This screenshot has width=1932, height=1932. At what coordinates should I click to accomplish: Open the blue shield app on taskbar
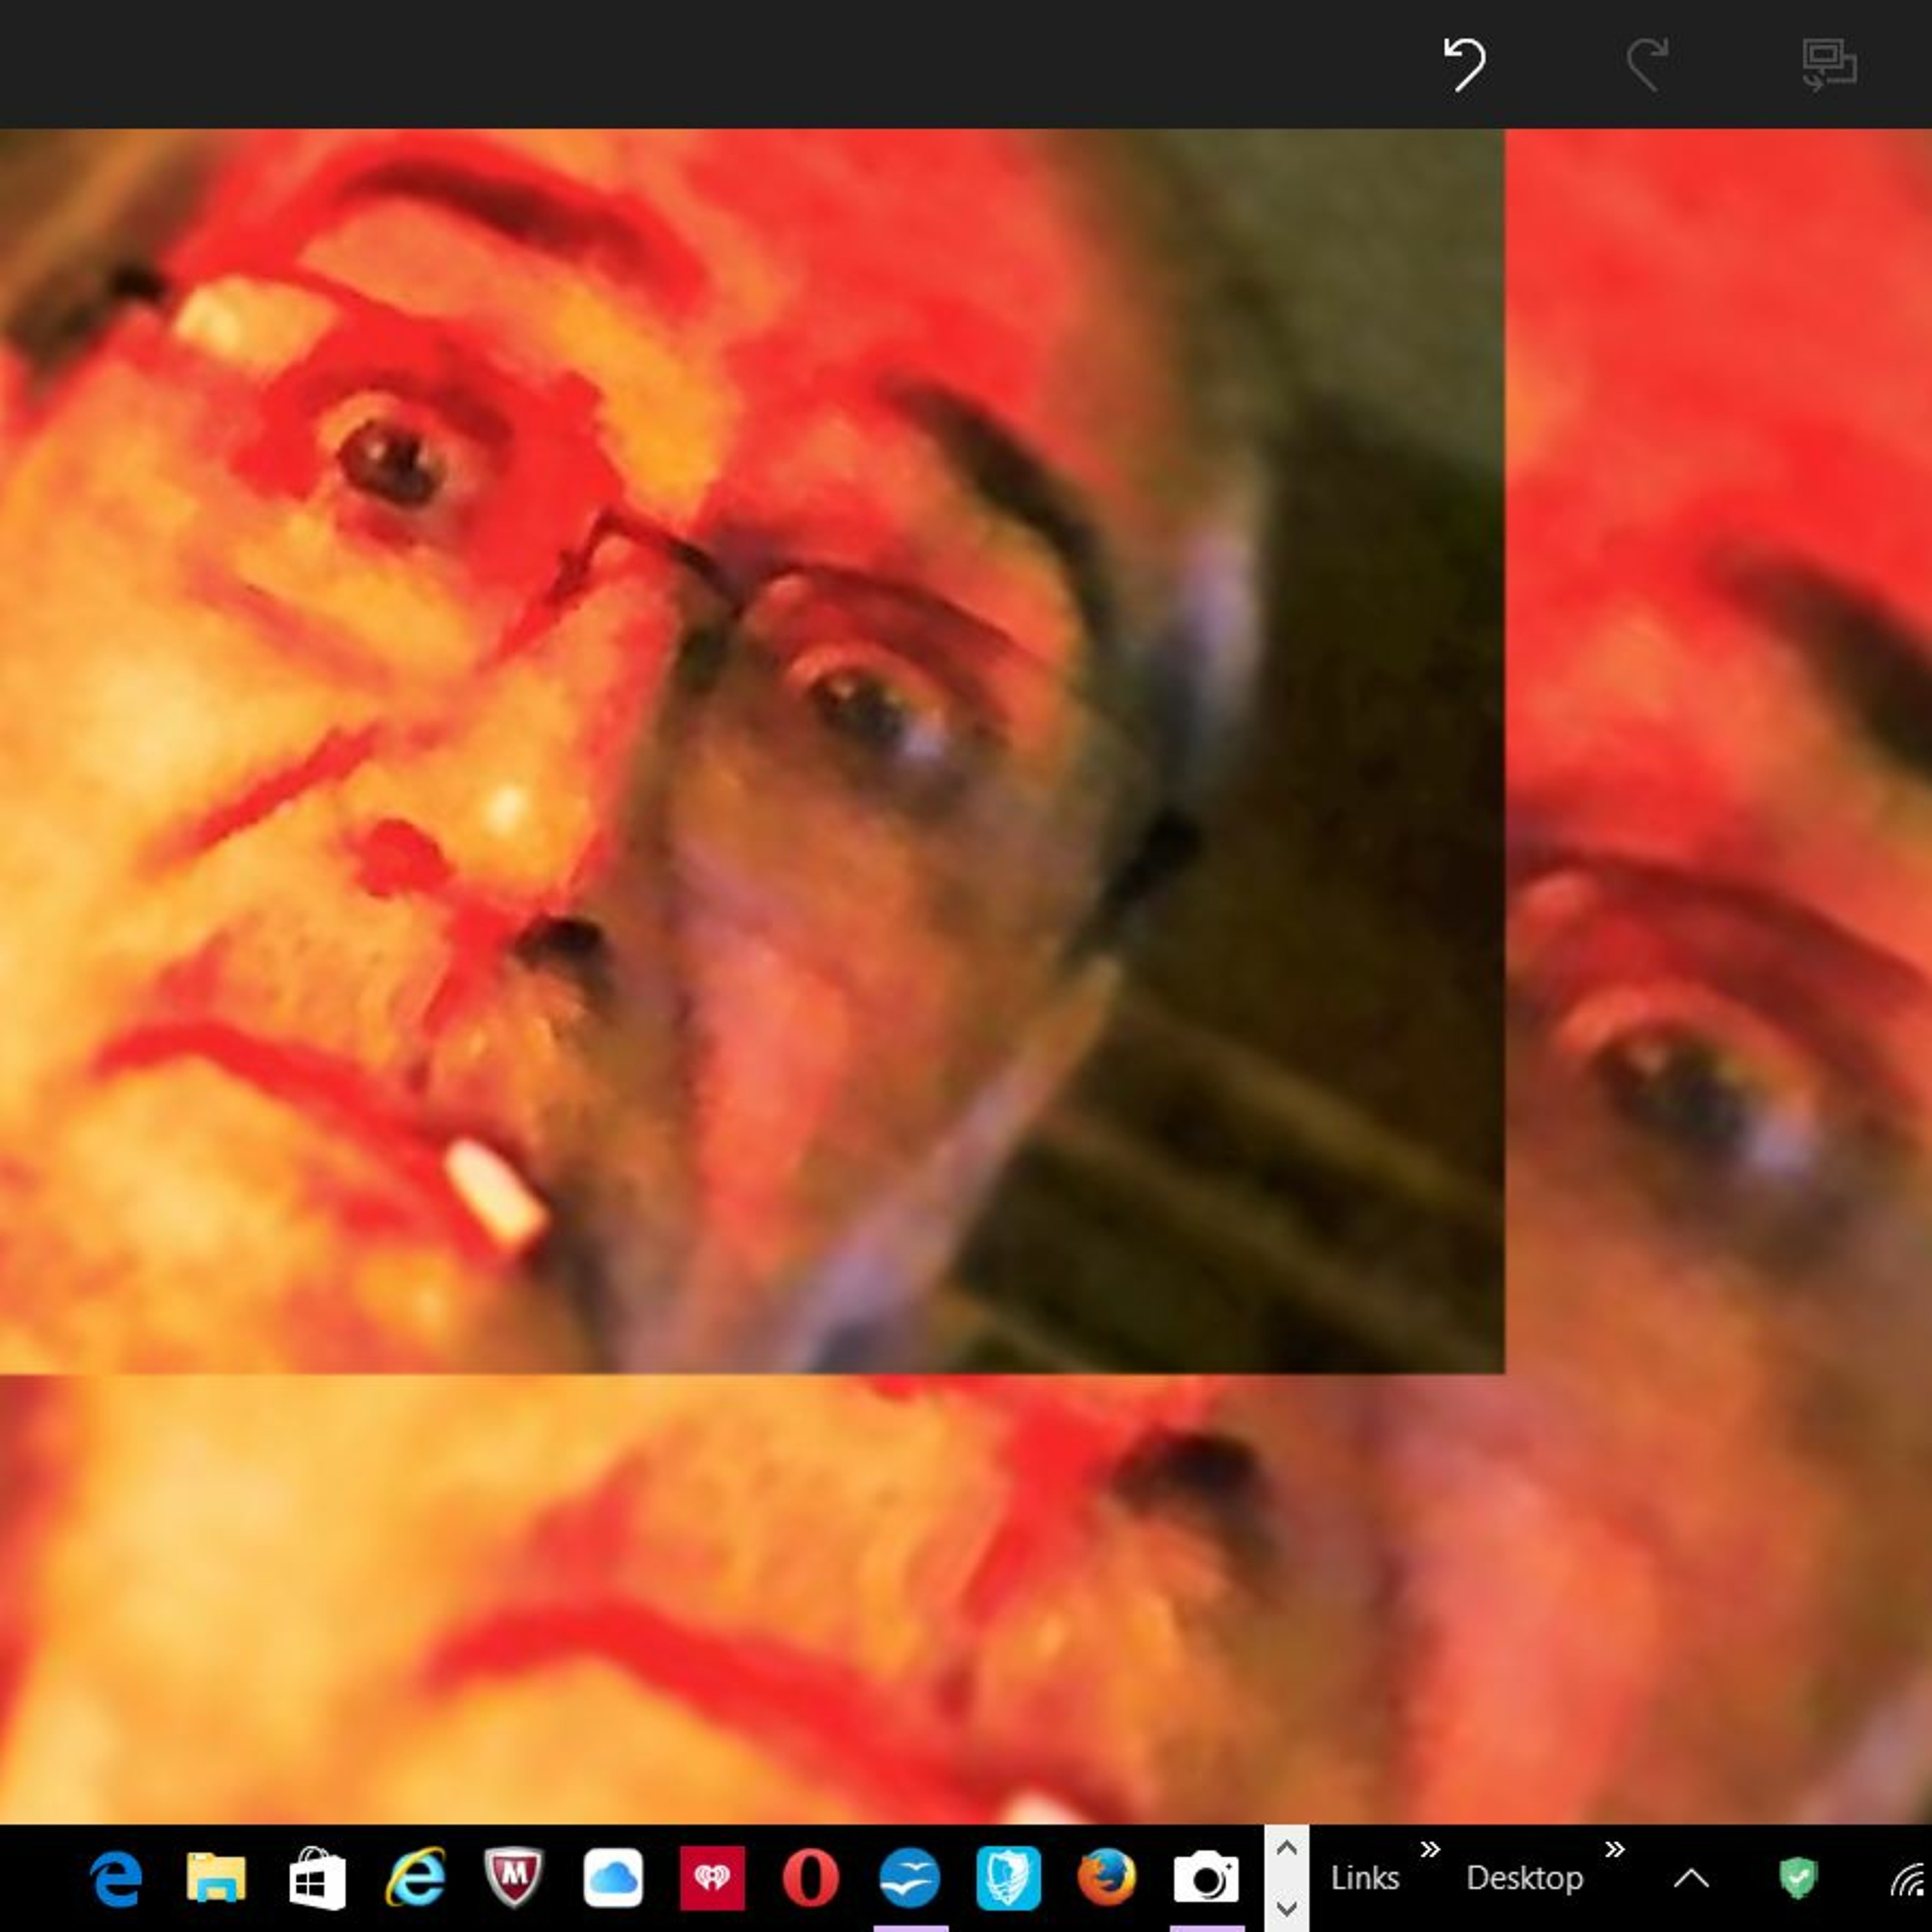(x=1009, y=1878)
